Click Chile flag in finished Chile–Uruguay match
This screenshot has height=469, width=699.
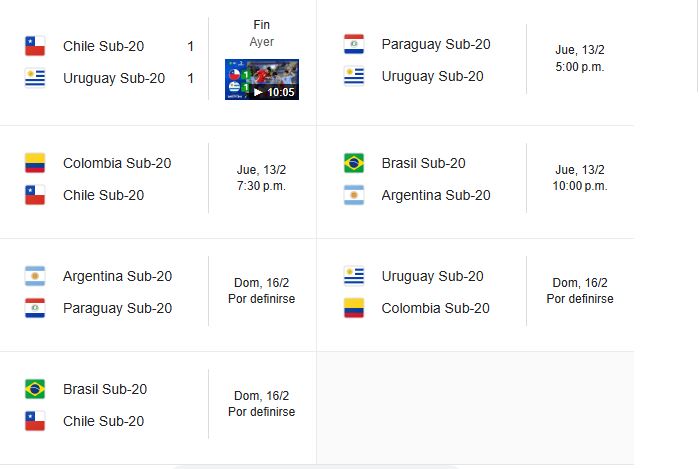(35, 46)
